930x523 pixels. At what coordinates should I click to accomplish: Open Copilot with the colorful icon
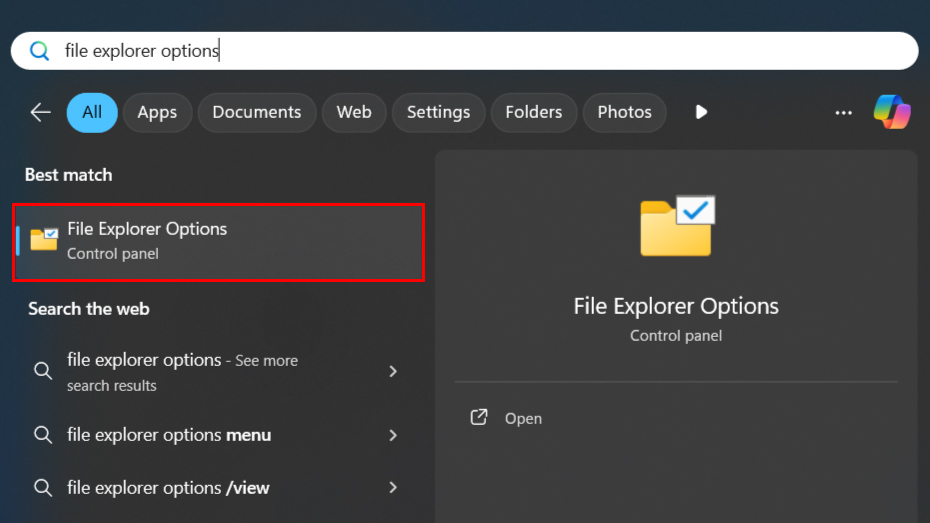(x=892, y=112)
